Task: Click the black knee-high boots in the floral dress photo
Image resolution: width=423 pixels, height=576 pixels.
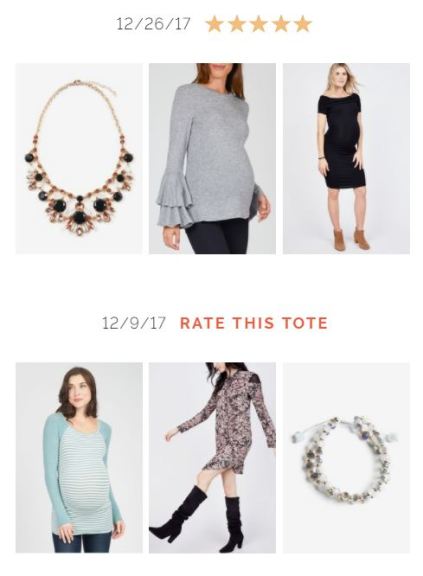Action: (x=200, y=519)
